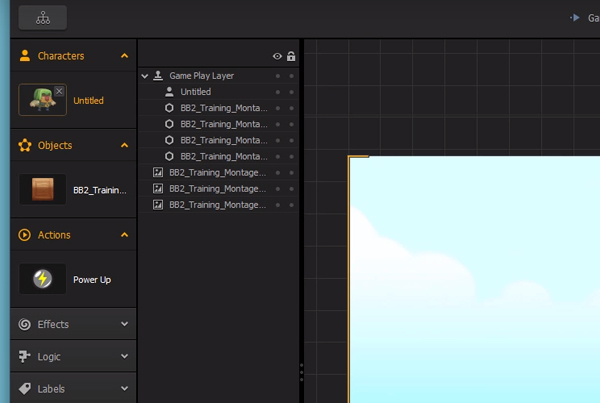Click the Characters person icon
Screen dimensions: 600x403
[x=25, y=56]
